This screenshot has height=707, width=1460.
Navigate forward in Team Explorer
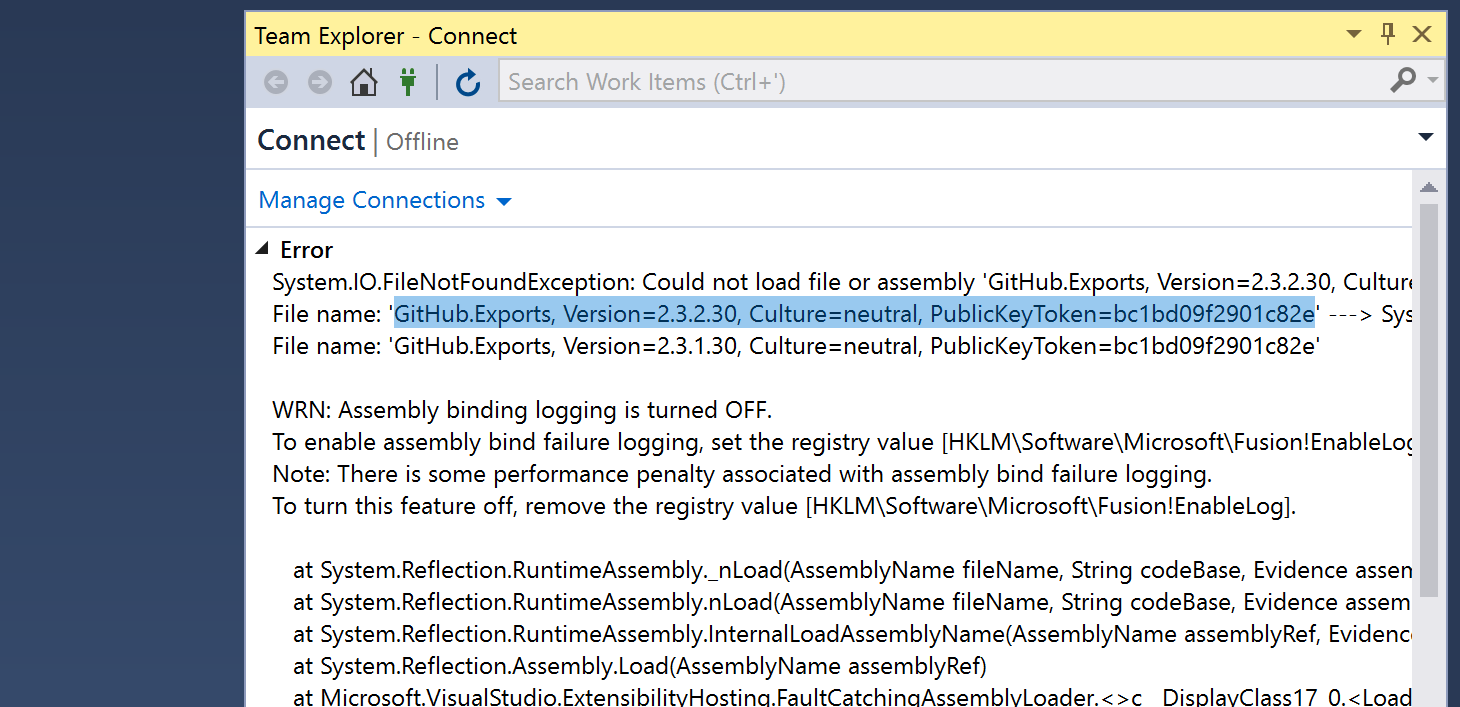click(x=319, y=81)
